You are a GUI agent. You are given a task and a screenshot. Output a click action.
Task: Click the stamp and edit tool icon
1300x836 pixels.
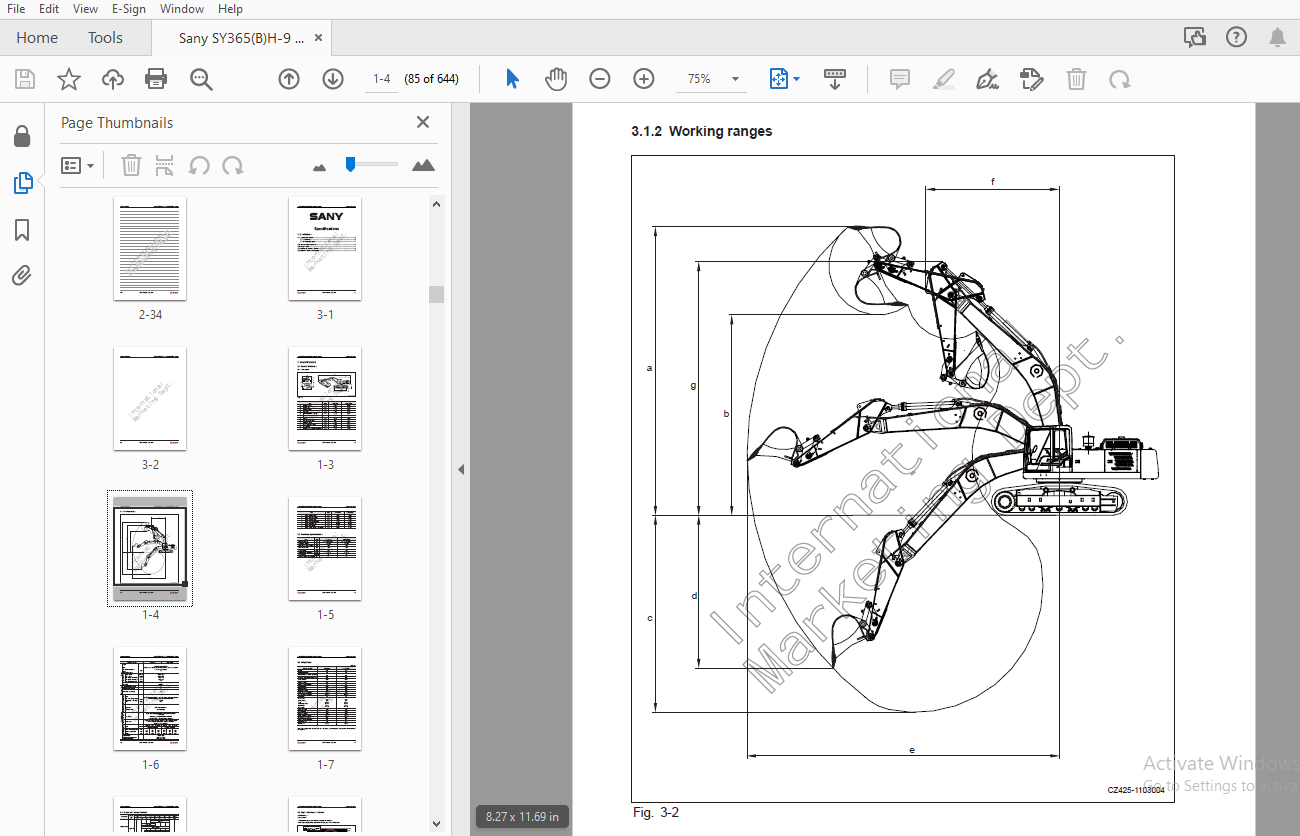1032,79
